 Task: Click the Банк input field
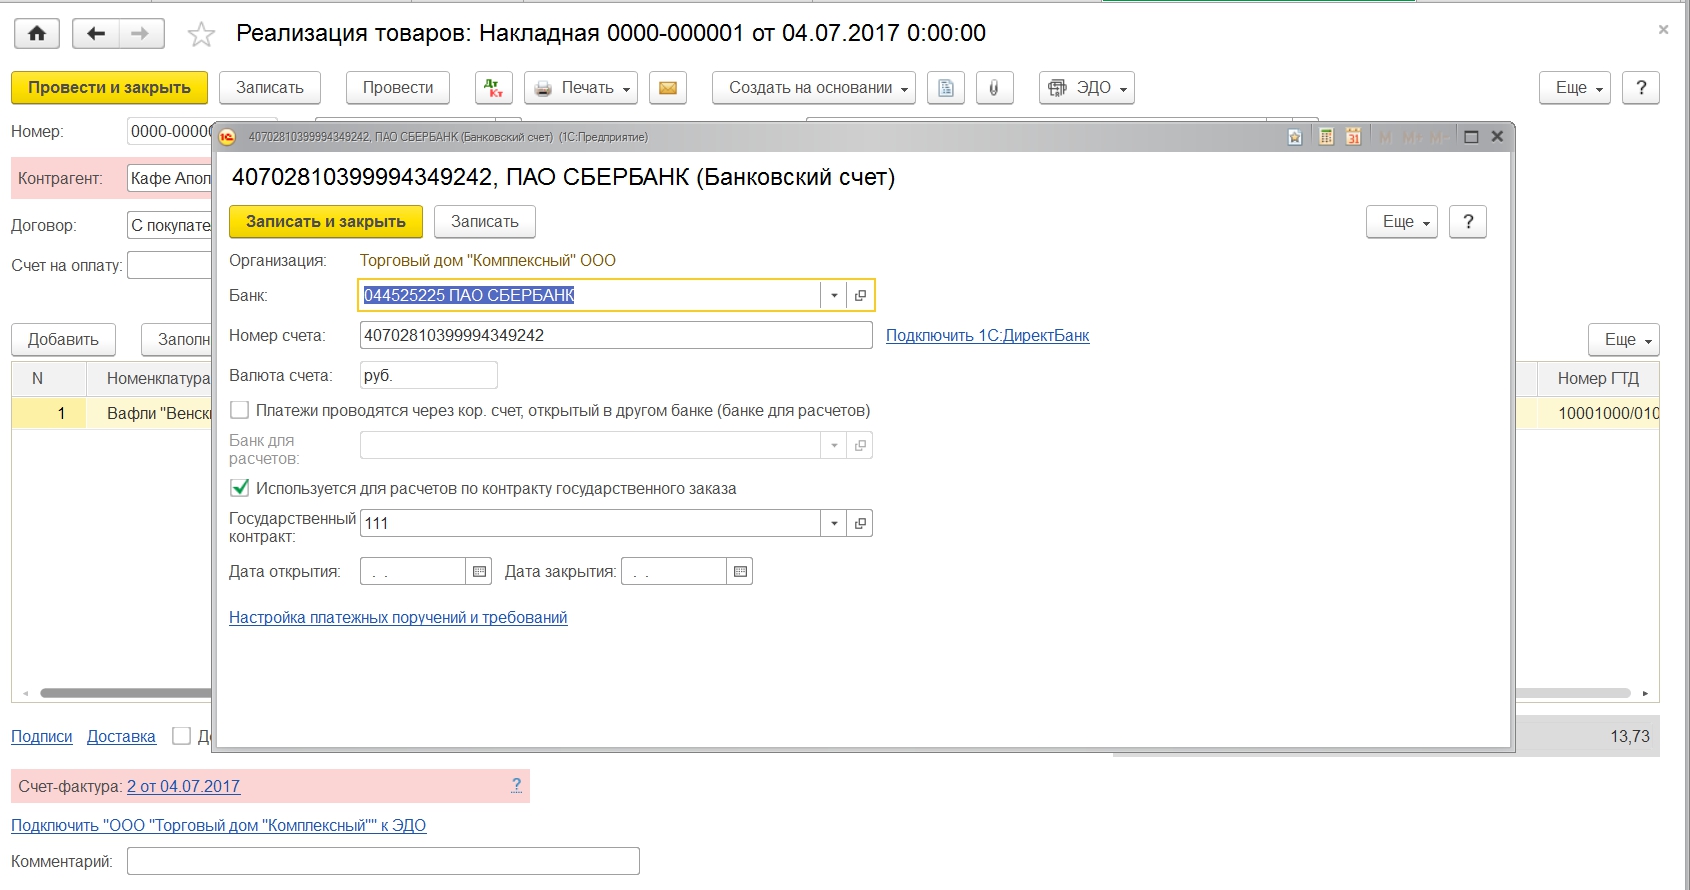click(x=590, y=295)
